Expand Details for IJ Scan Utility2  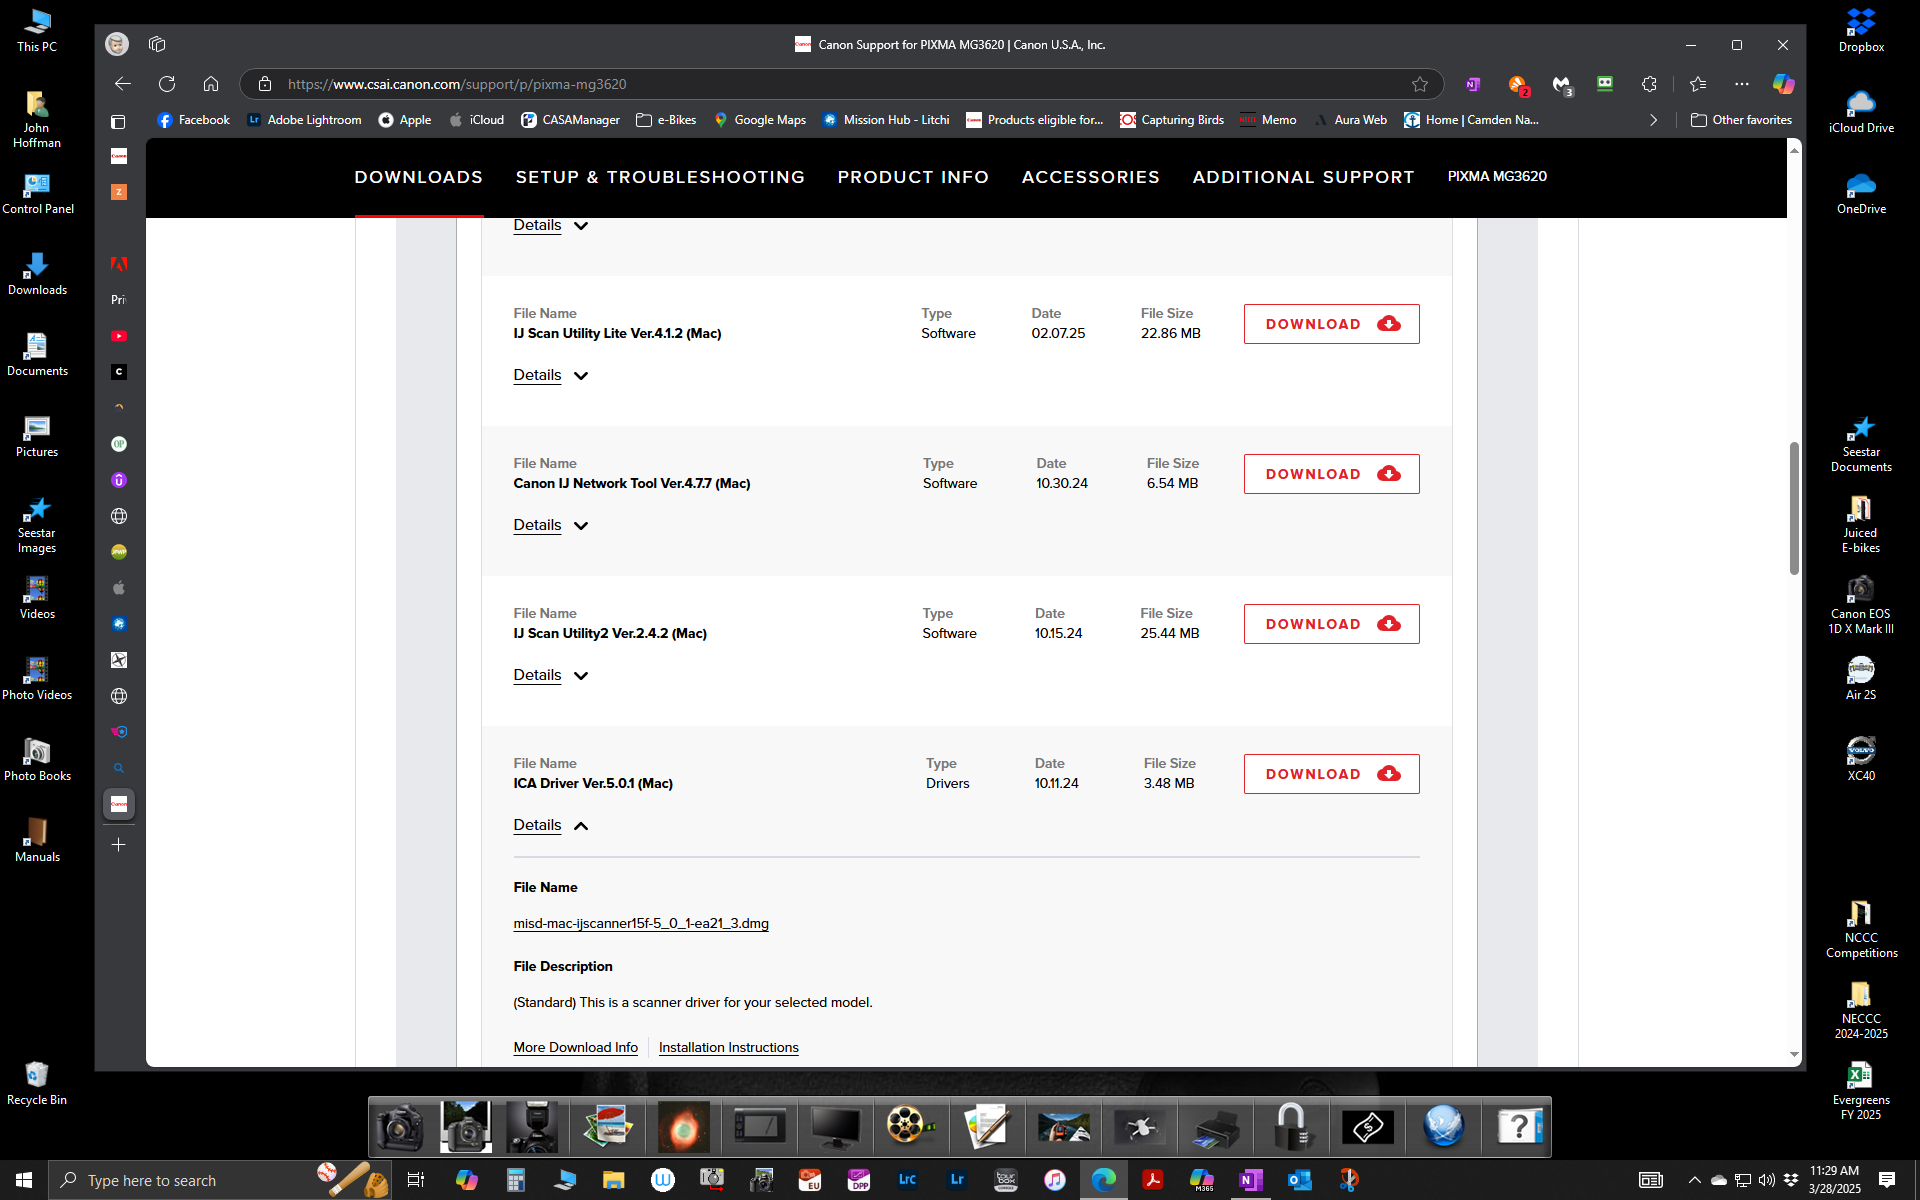[x=550, y=675]
